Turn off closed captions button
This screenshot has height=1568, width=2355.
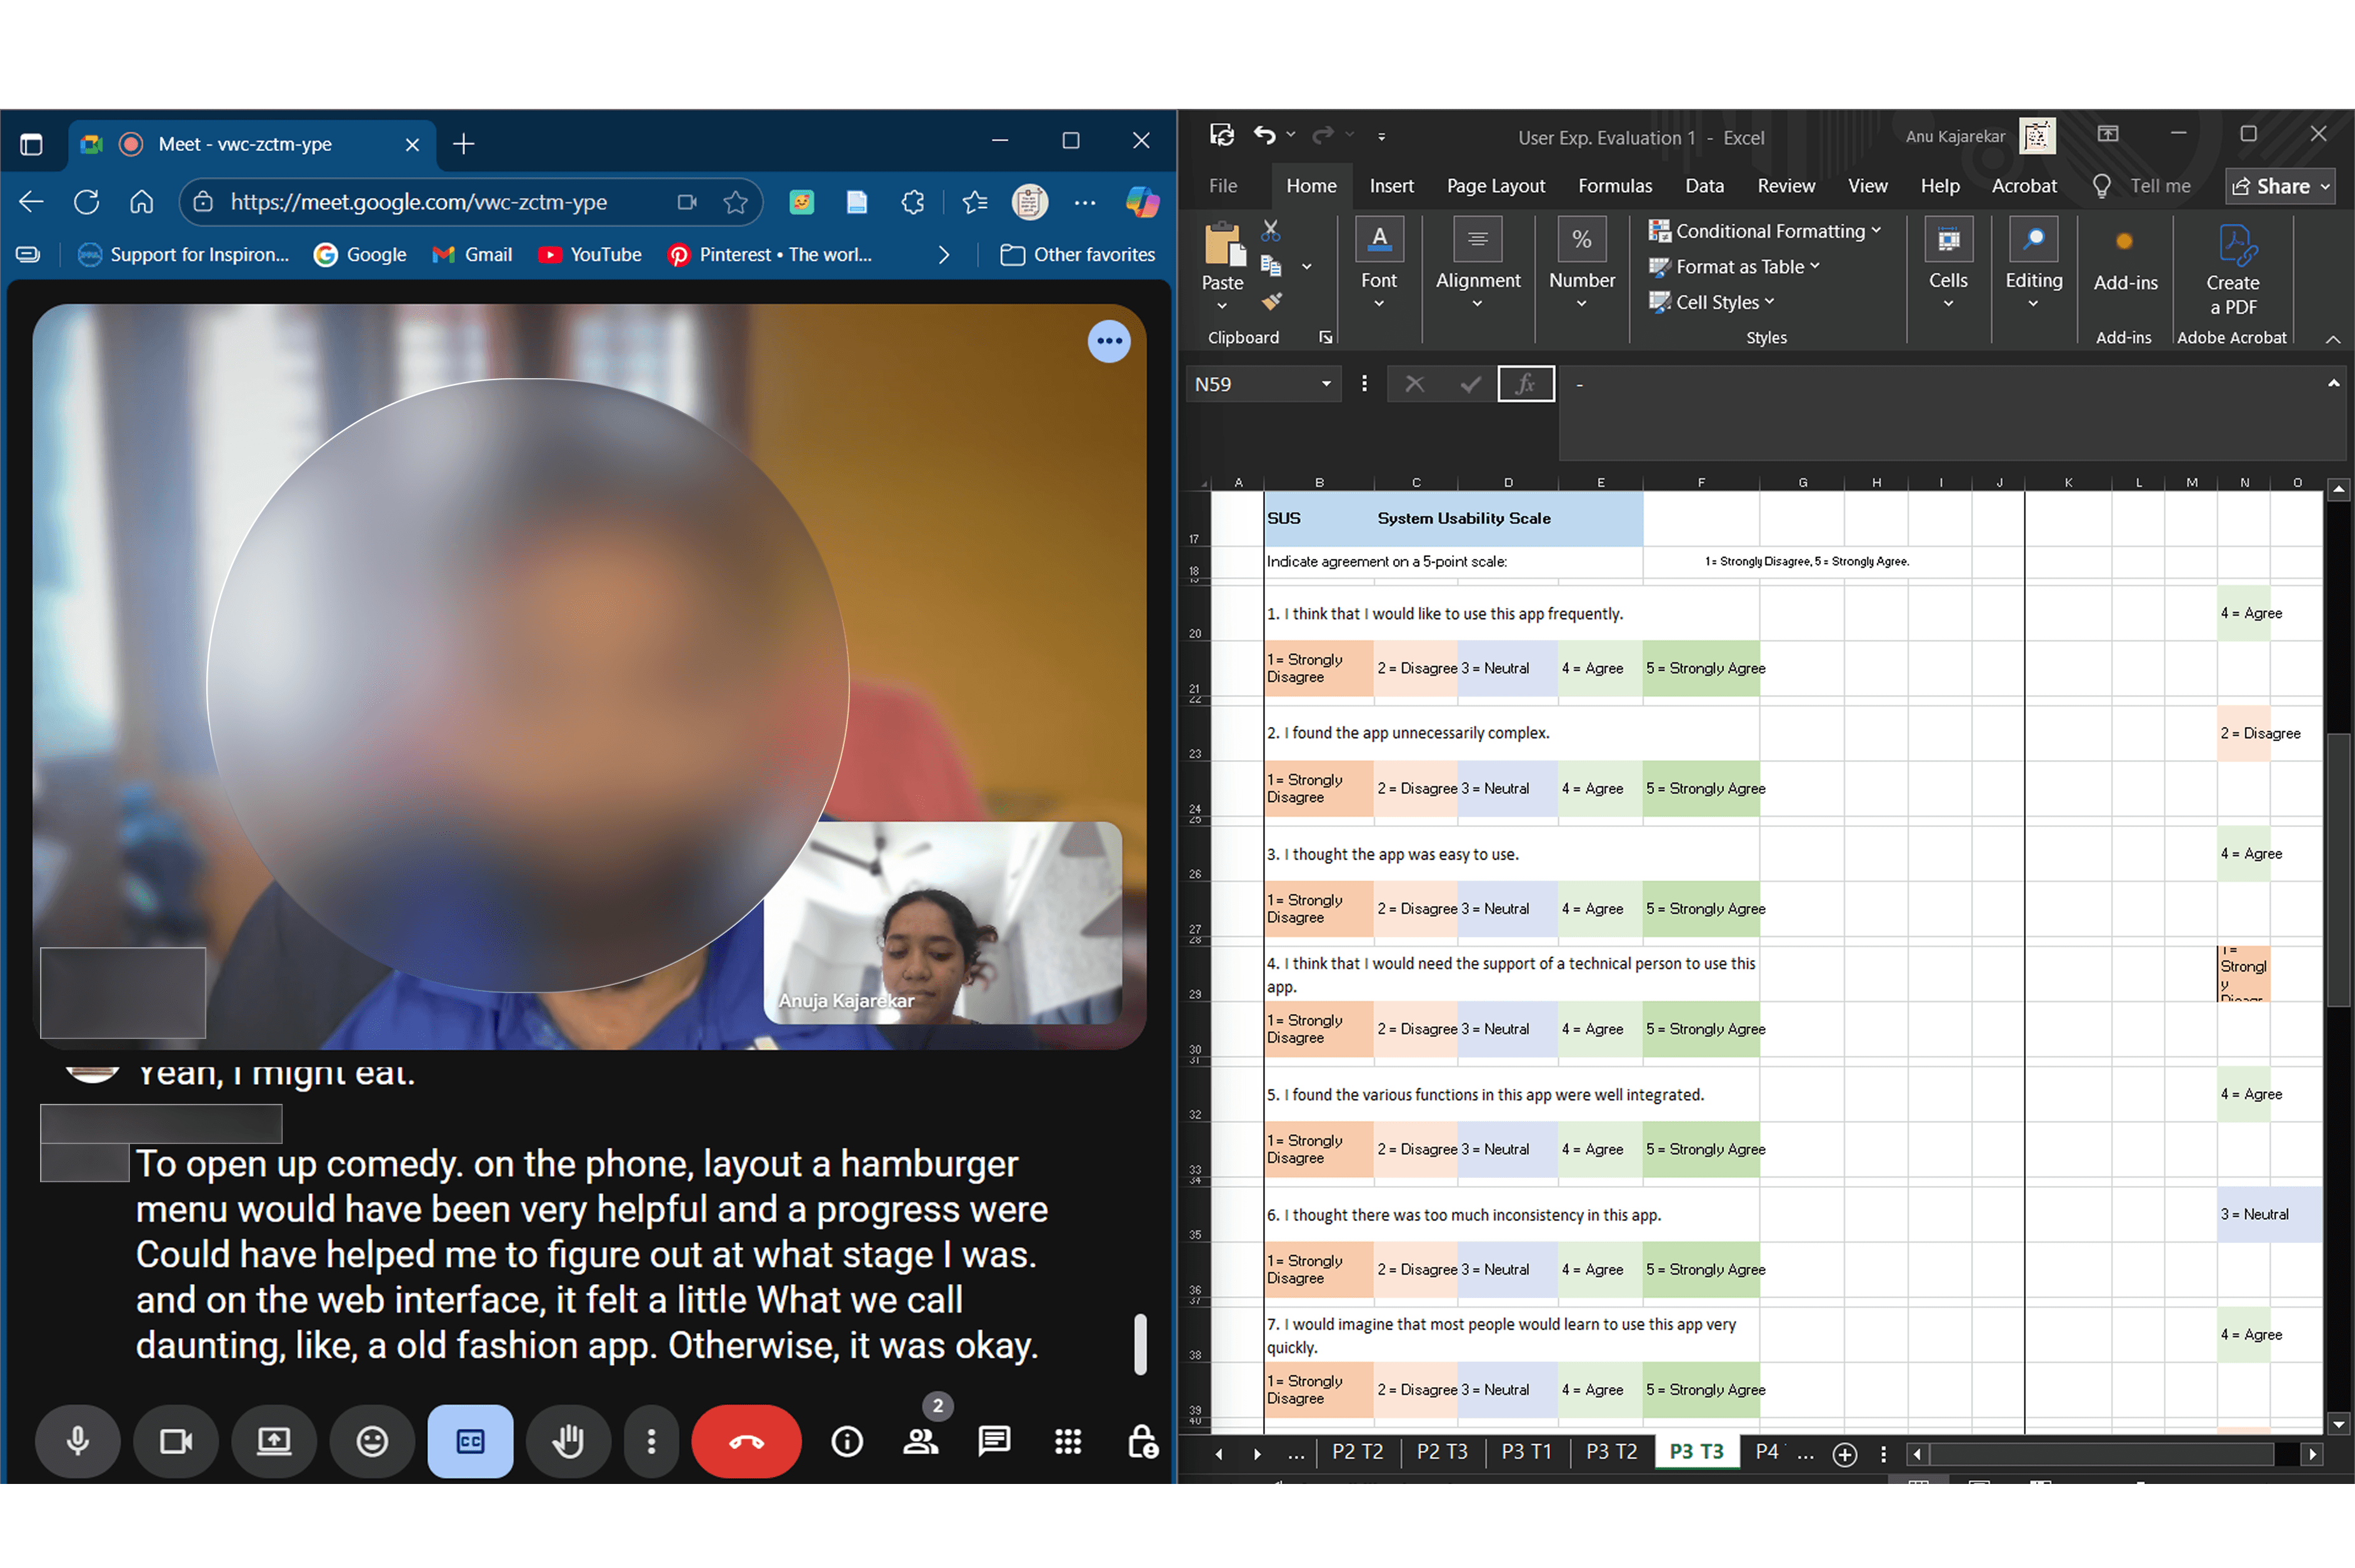click(x=470, y=1441)
